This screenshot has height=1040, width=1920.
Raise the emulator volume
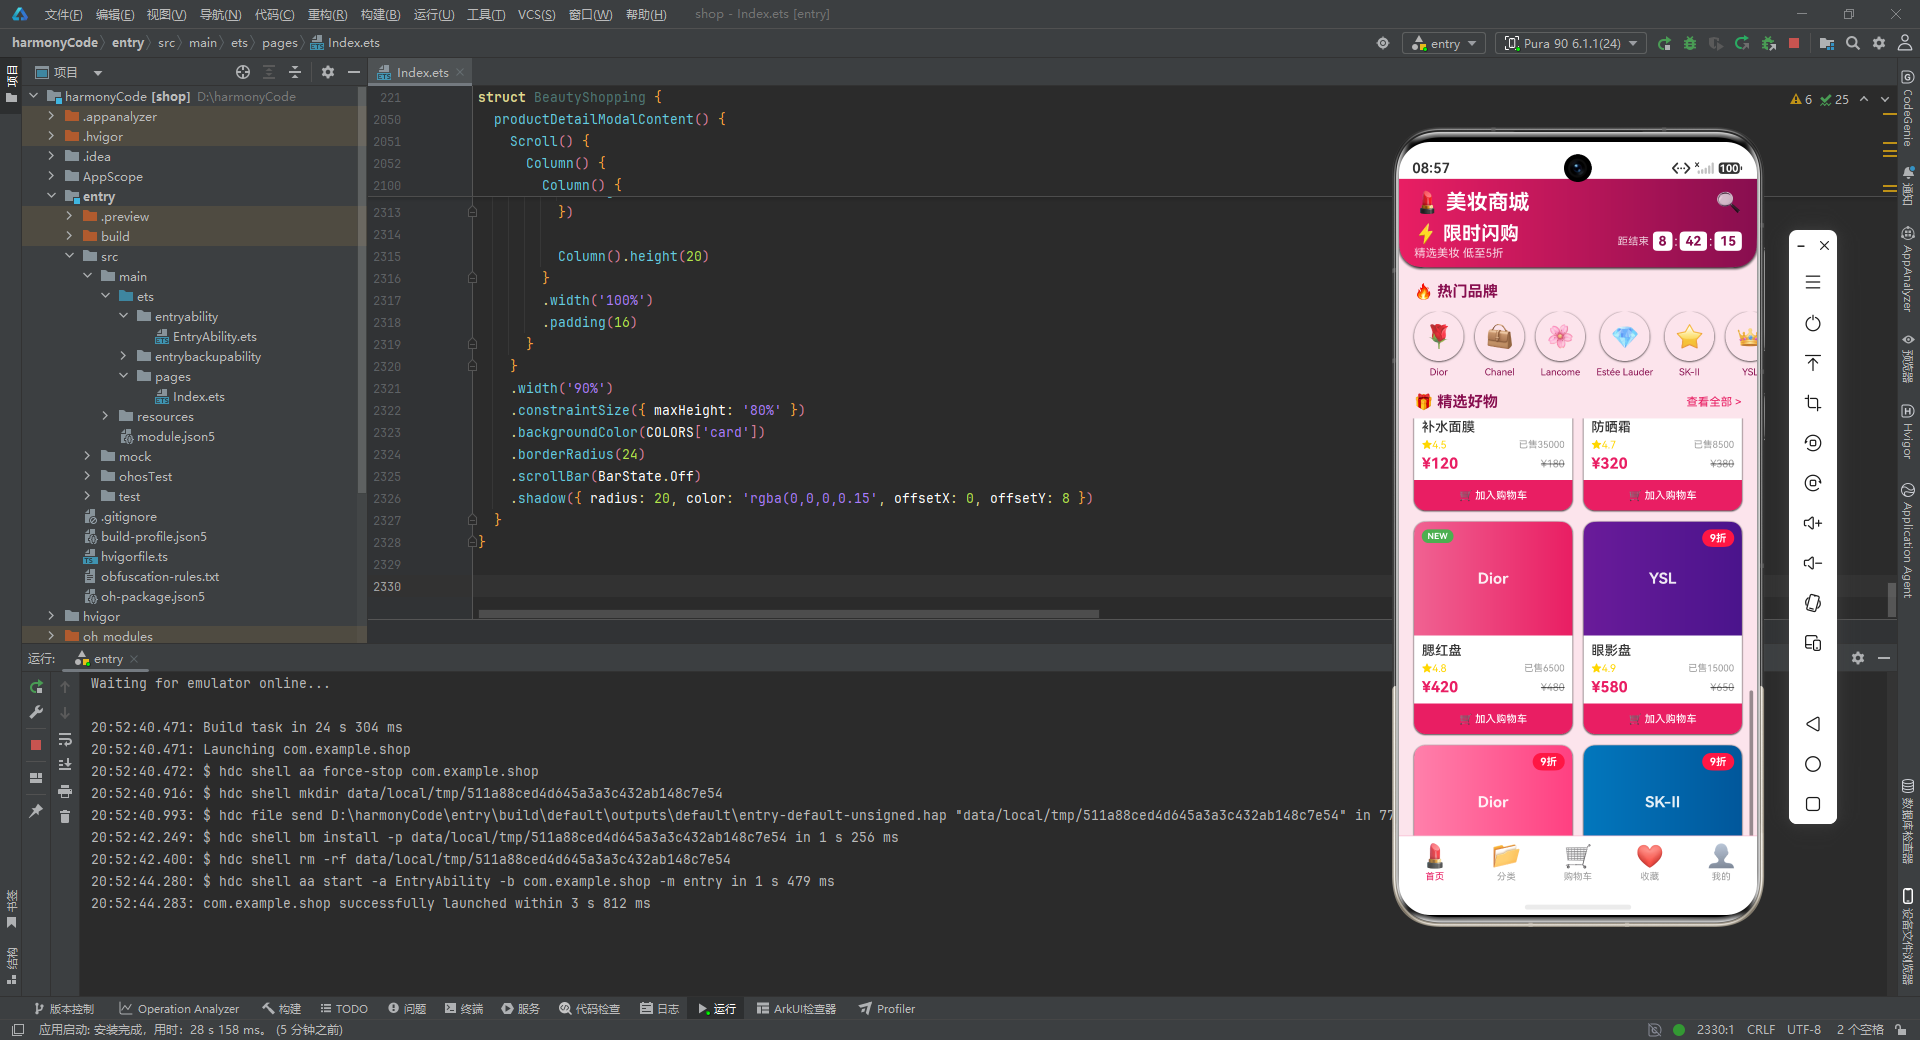coord(1813,523)
